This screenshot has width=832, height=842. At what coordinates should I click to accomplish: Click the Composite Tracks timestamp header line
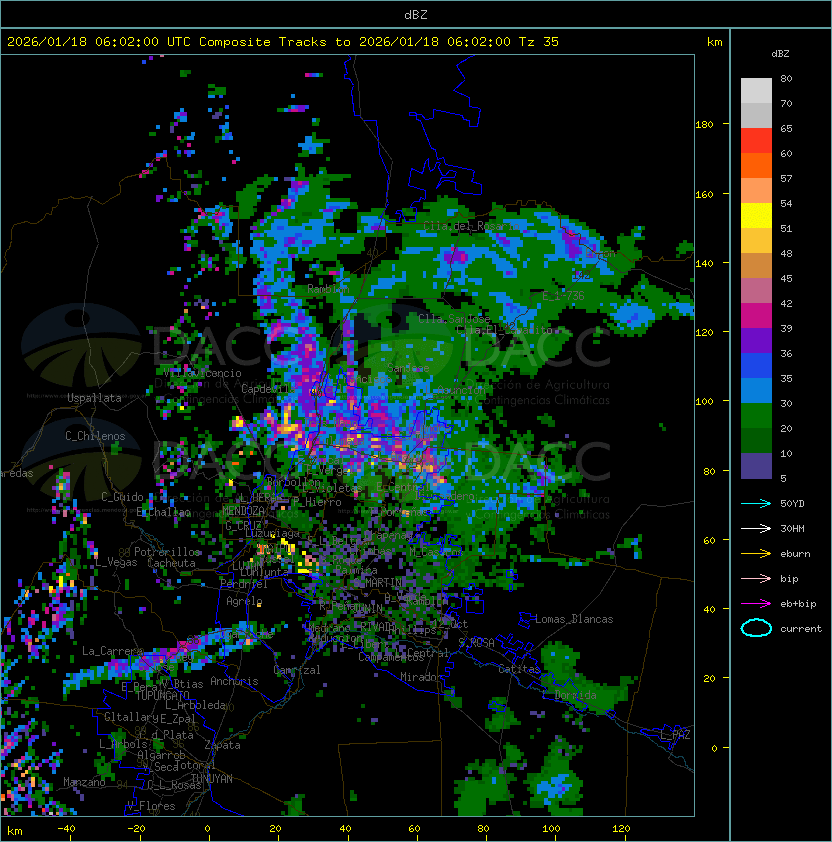283,41
